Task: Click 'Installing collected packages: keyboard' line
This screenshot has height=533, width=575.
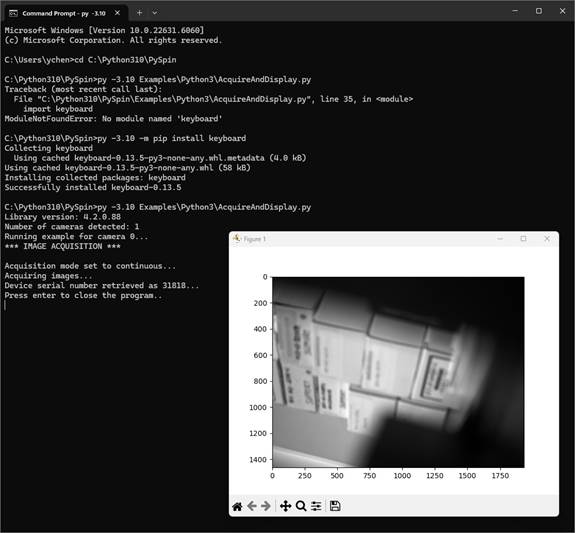Action: pyautogui.click(x=95, y=178)
